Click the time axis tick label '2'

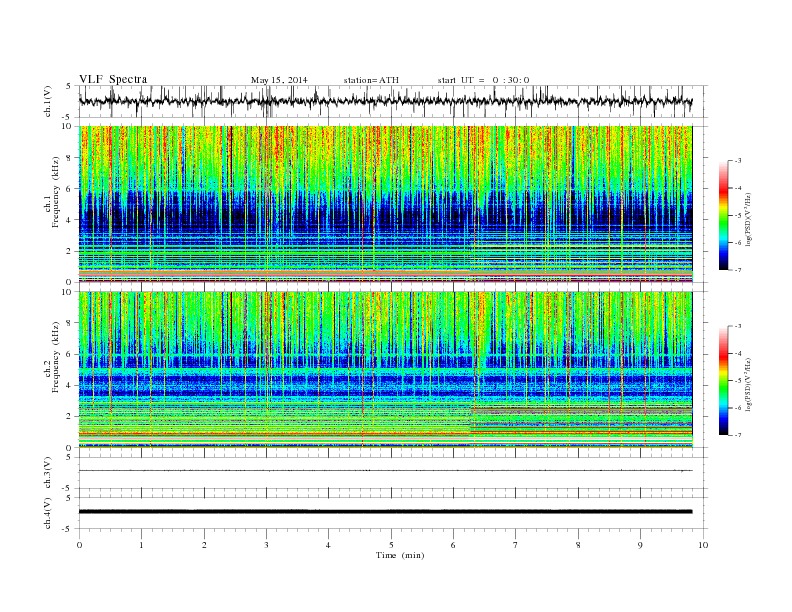pos(204,545)
